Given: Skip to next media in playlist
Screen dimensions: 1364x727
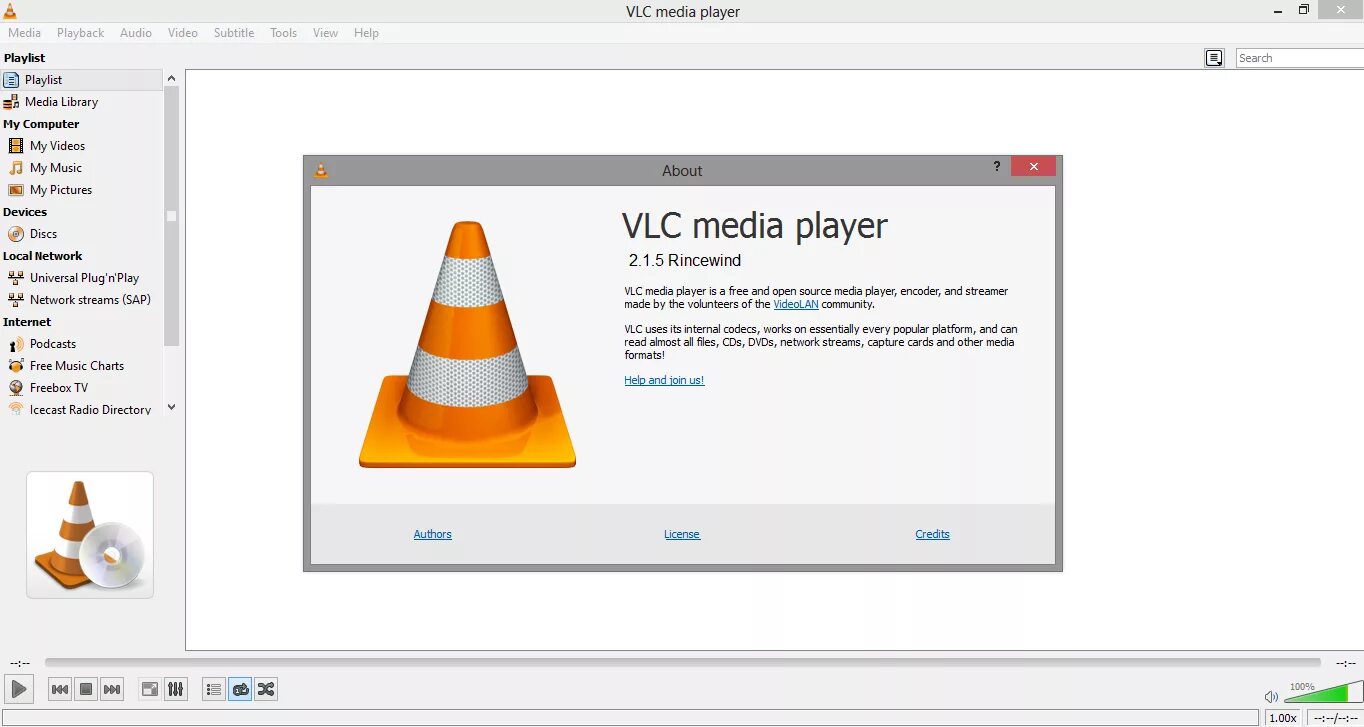Looking at the screenshot, I should [x=112, y=689].
